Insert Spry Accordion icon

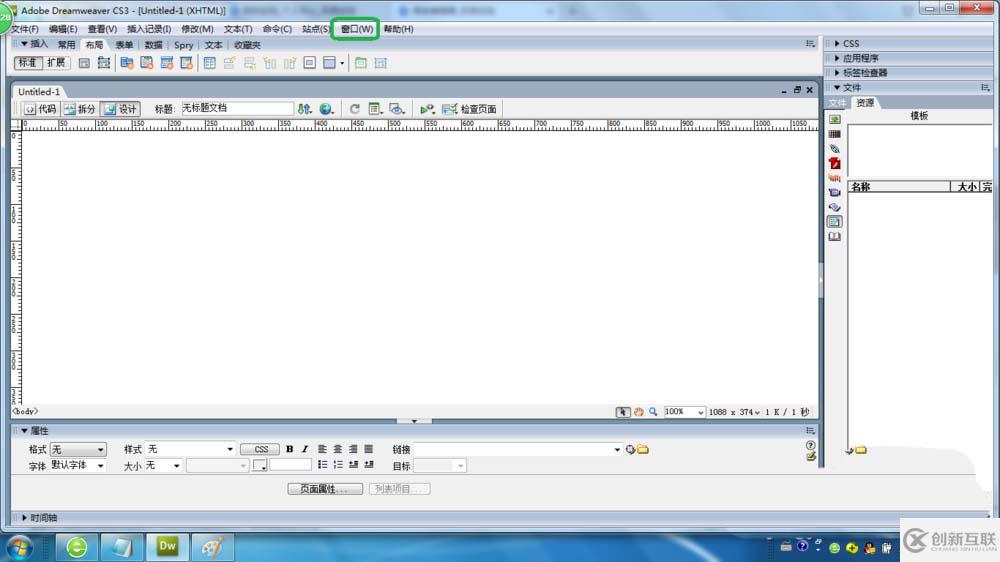(x=166, y=63)
